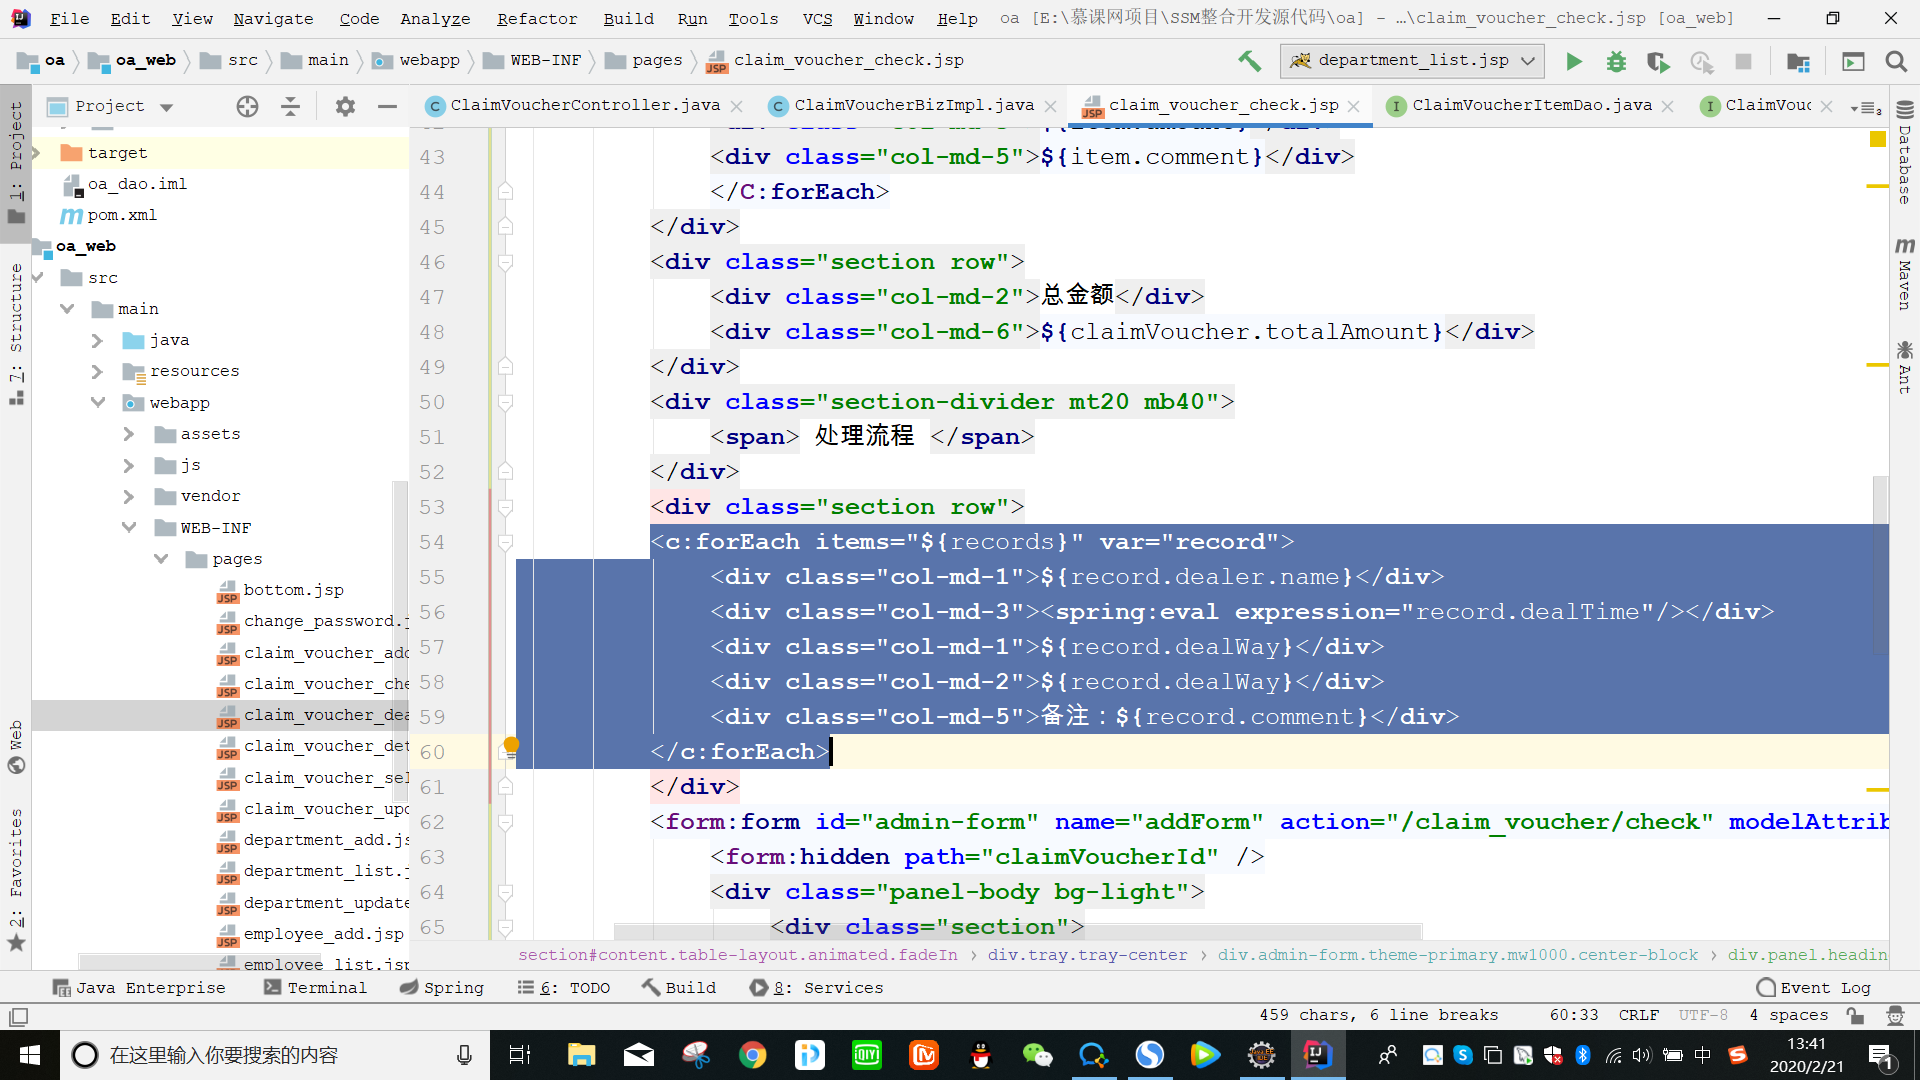This screenshot has width=1920, height=1080.
Task: Expand the target folder
Action: [x=36, y=153]
